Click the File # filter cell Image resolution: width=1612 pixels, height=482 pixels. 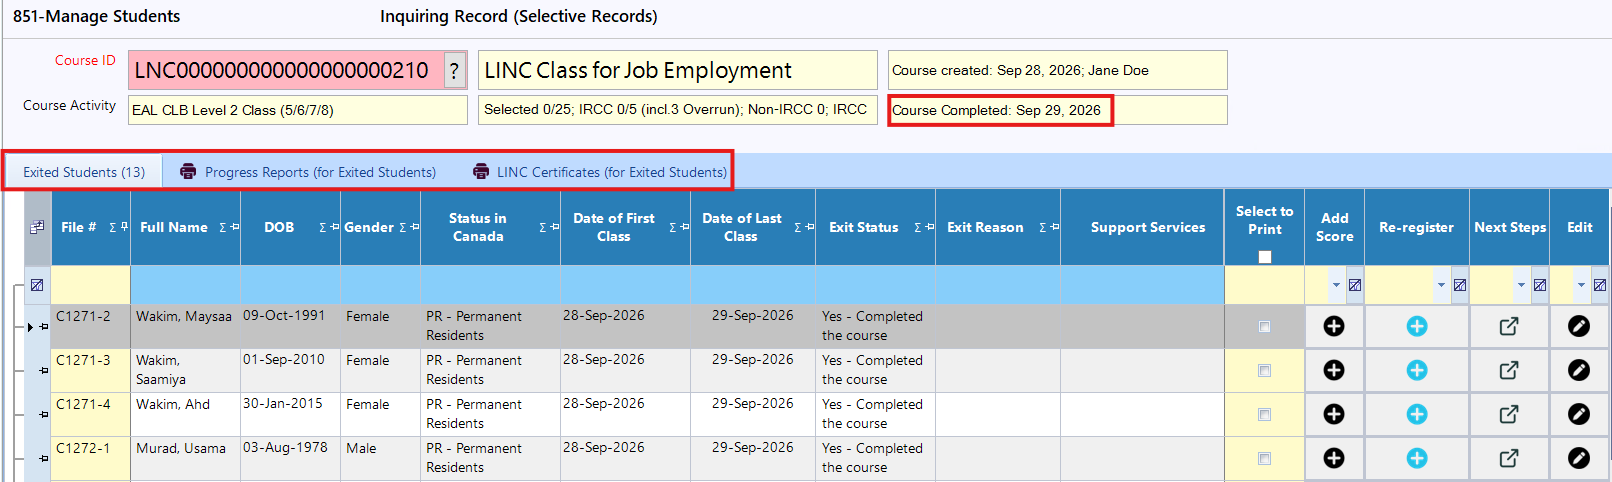tap(90, 285)
